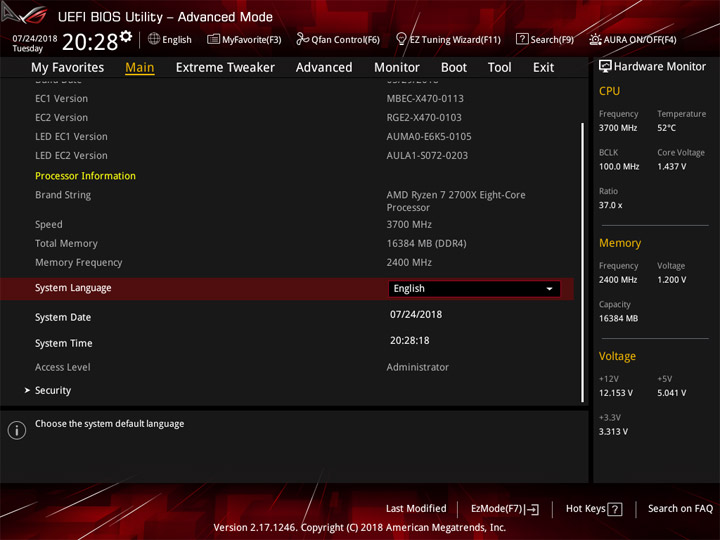This screenshot has height=540, width=720.
Task: Select the System Time value 20:28:18
Action: click(410, 341)
